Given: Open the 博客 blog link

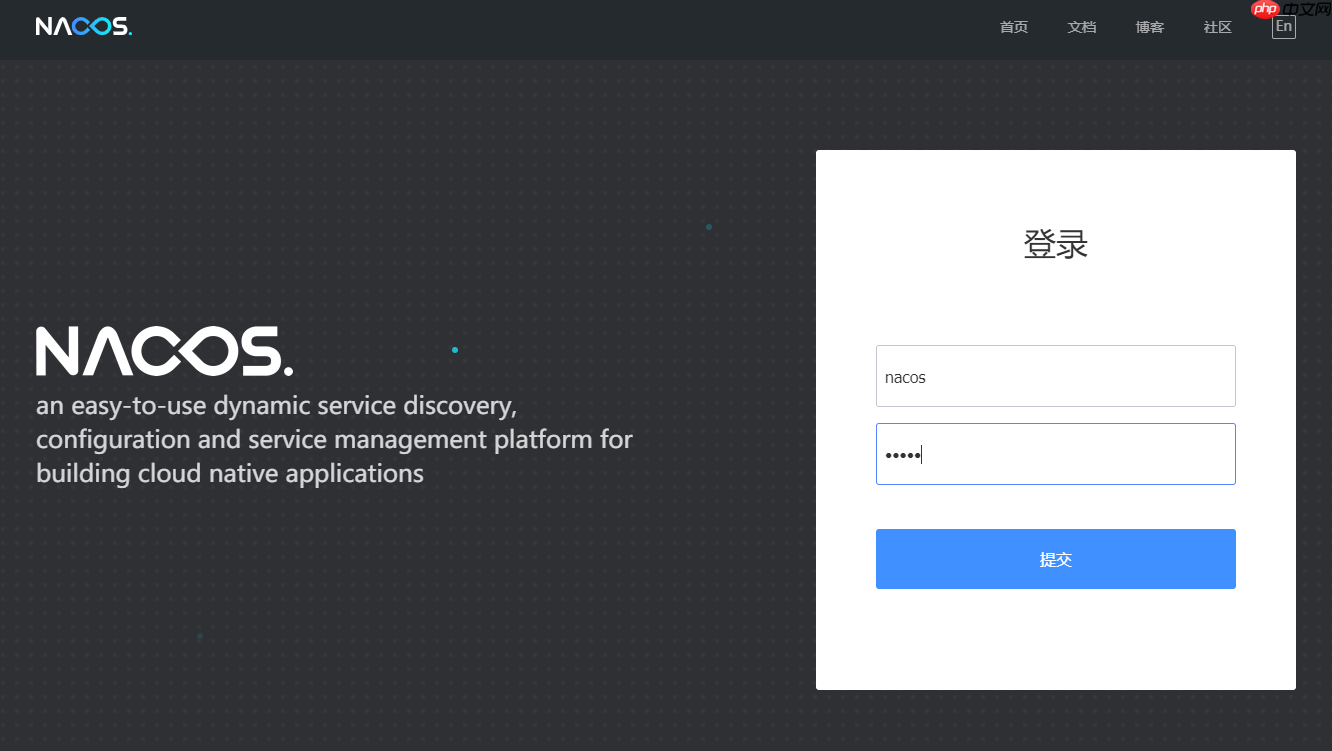Looking at the screenshot, I should pos(1150,27).
